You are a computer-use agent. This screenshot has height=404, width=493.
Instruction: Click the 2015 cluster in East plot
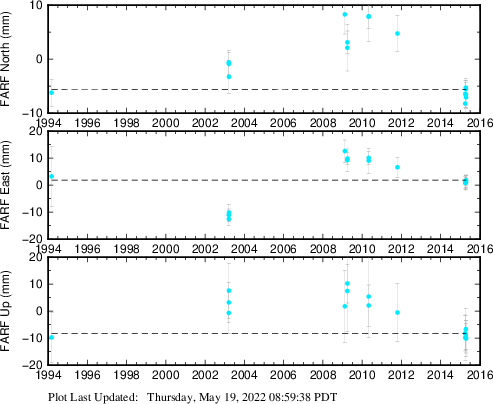pos(466,182)
